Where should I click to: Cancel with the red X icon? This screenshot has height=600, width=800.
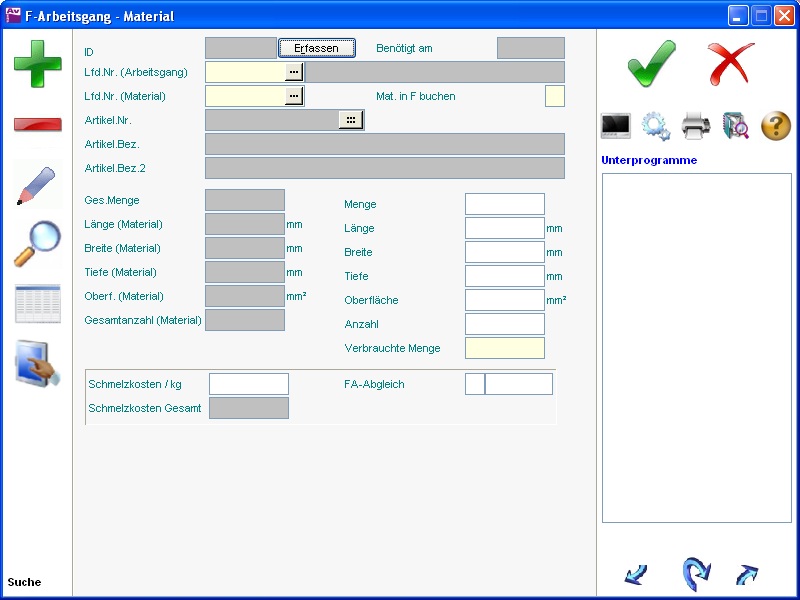tap(731, 64)
